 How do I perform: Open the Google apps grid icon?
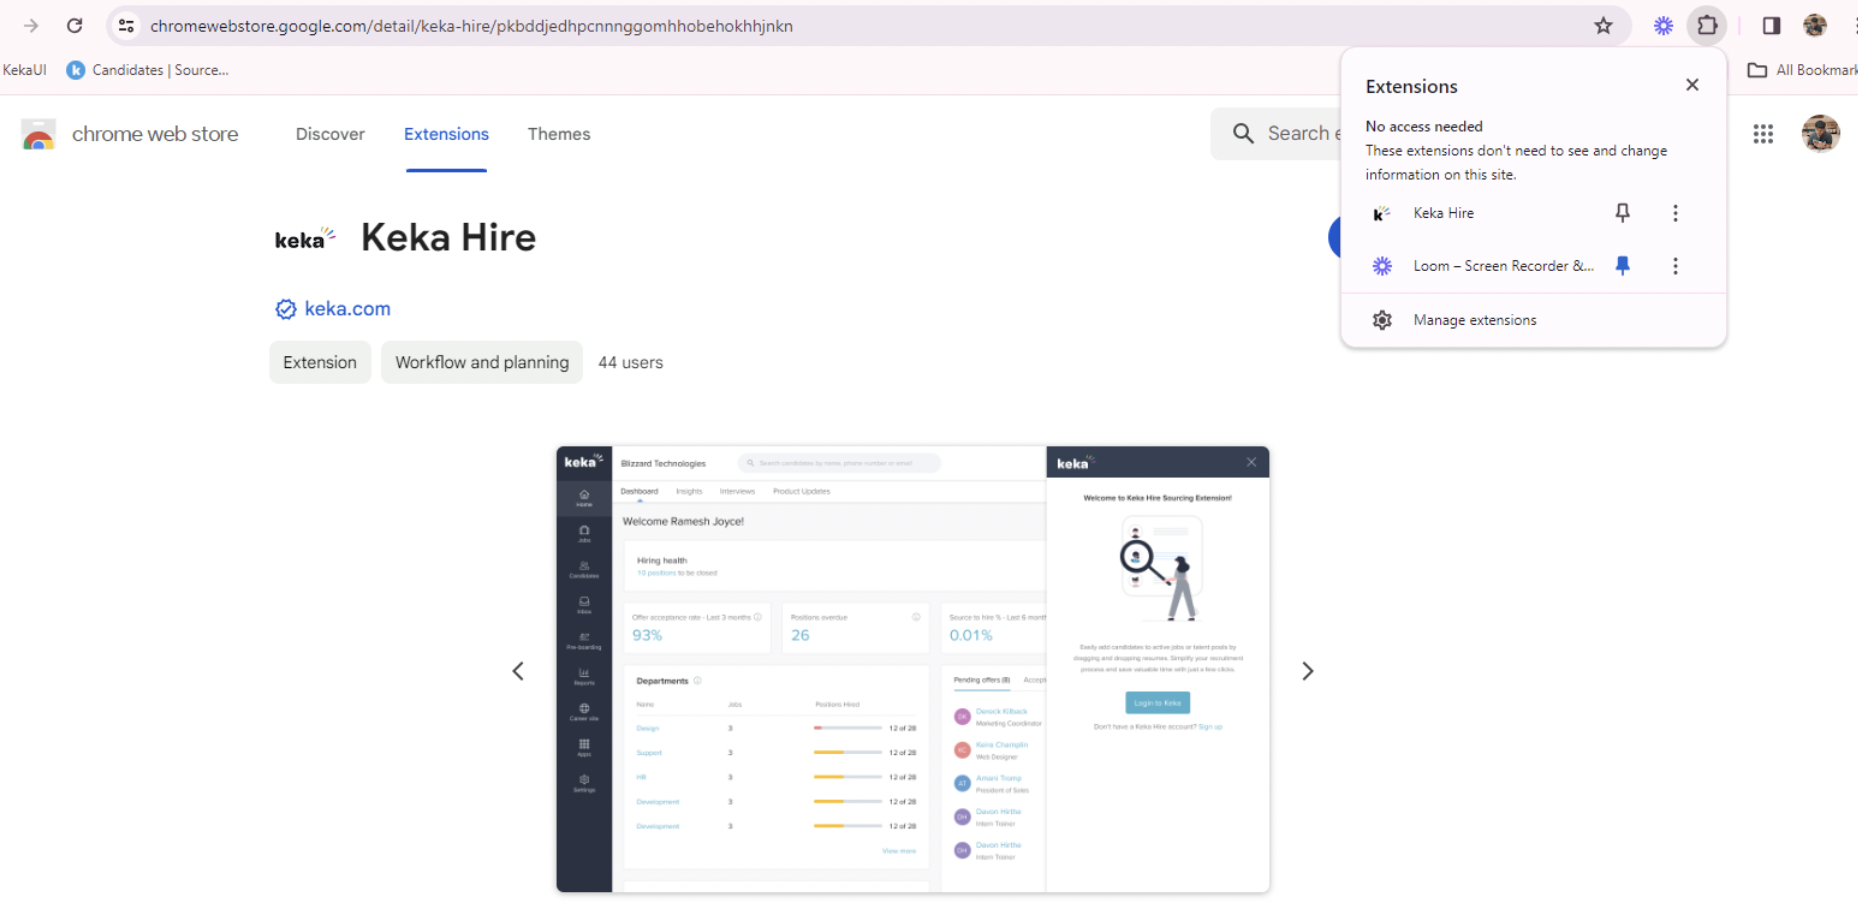click(x=1763, y=134)
